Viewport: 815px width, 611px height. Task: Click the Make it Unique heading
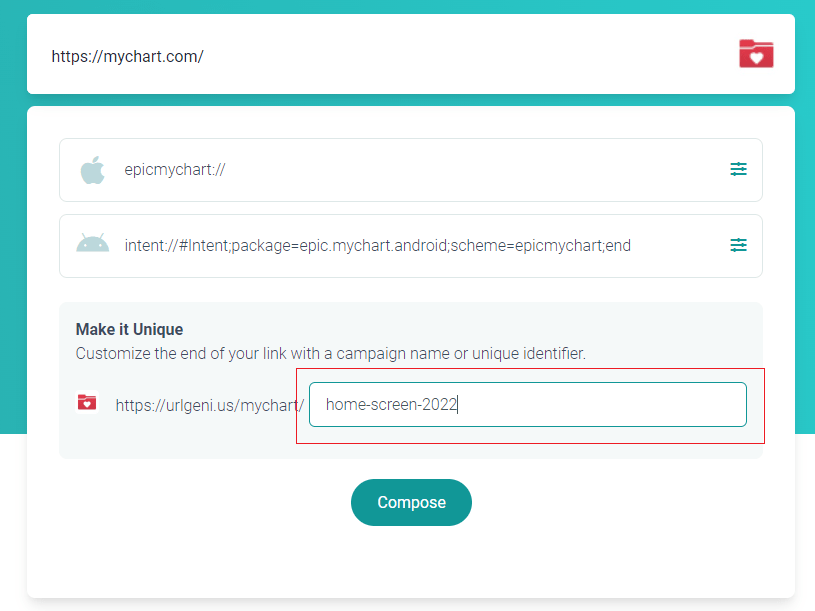pos(129,329)
